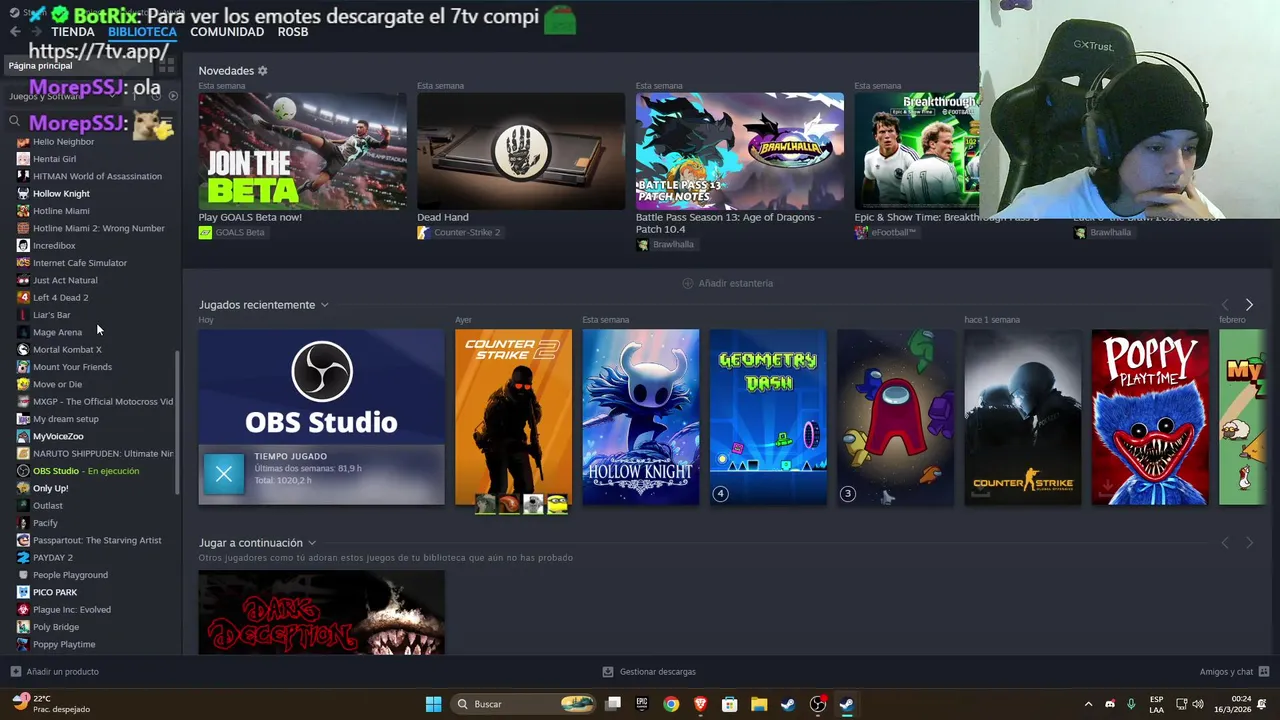
Task: Open the R0SB profile tab
Action: tap(293, 31)
